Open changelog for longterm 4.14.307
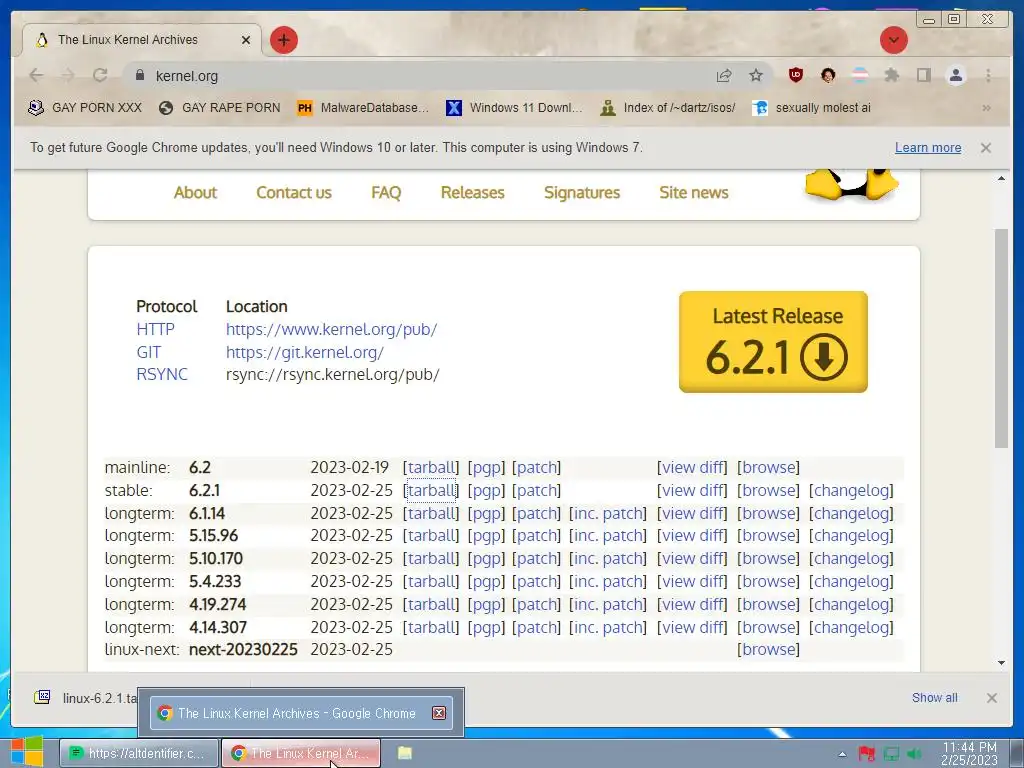1024x768 pixels. point(851,627)
